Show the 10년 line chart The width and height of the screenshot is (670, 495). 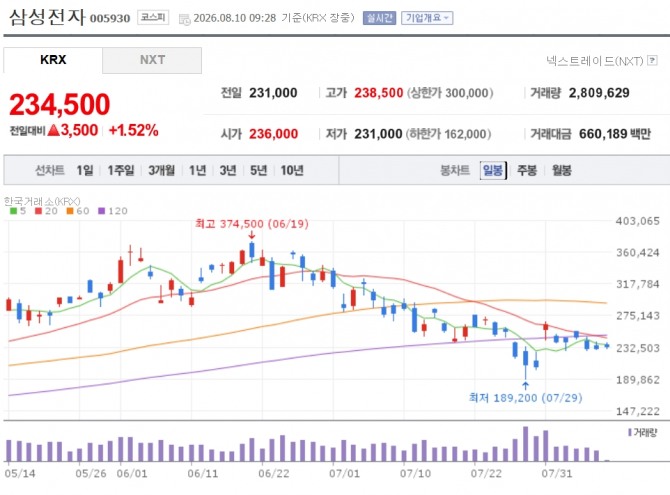point(292,170)
